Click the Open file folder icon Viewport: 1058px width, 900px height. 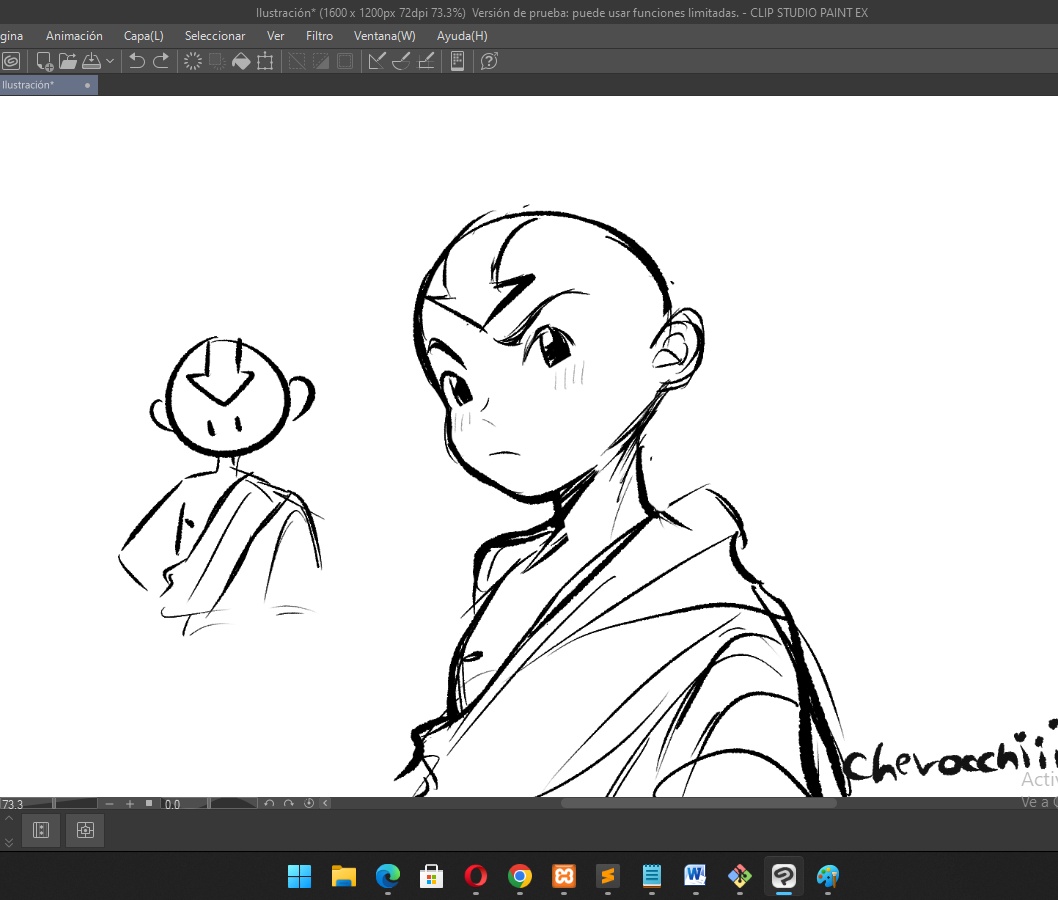(68, 61)
